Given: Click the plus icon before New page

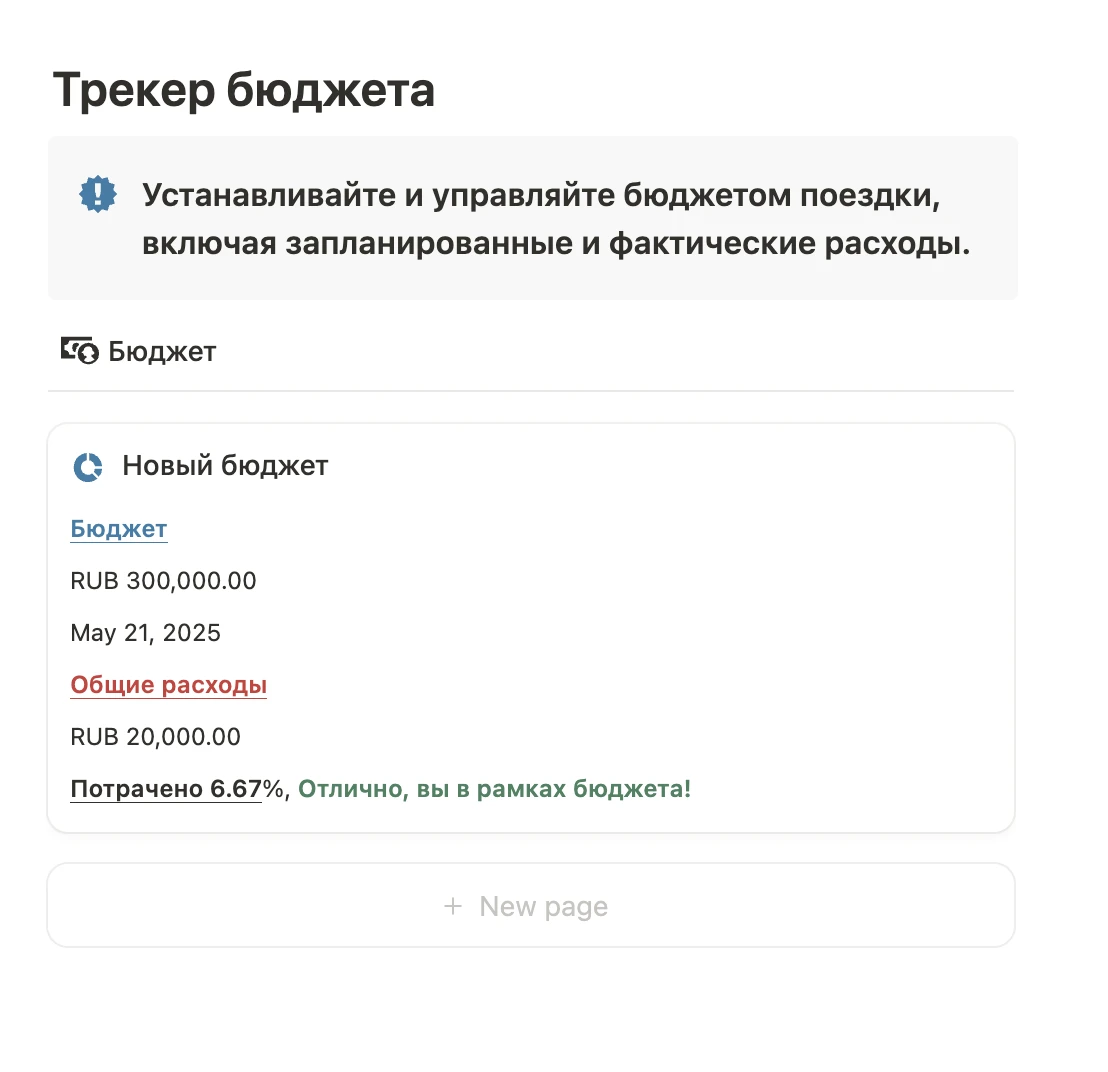Looking at the screenshot, I should point(453,906).
